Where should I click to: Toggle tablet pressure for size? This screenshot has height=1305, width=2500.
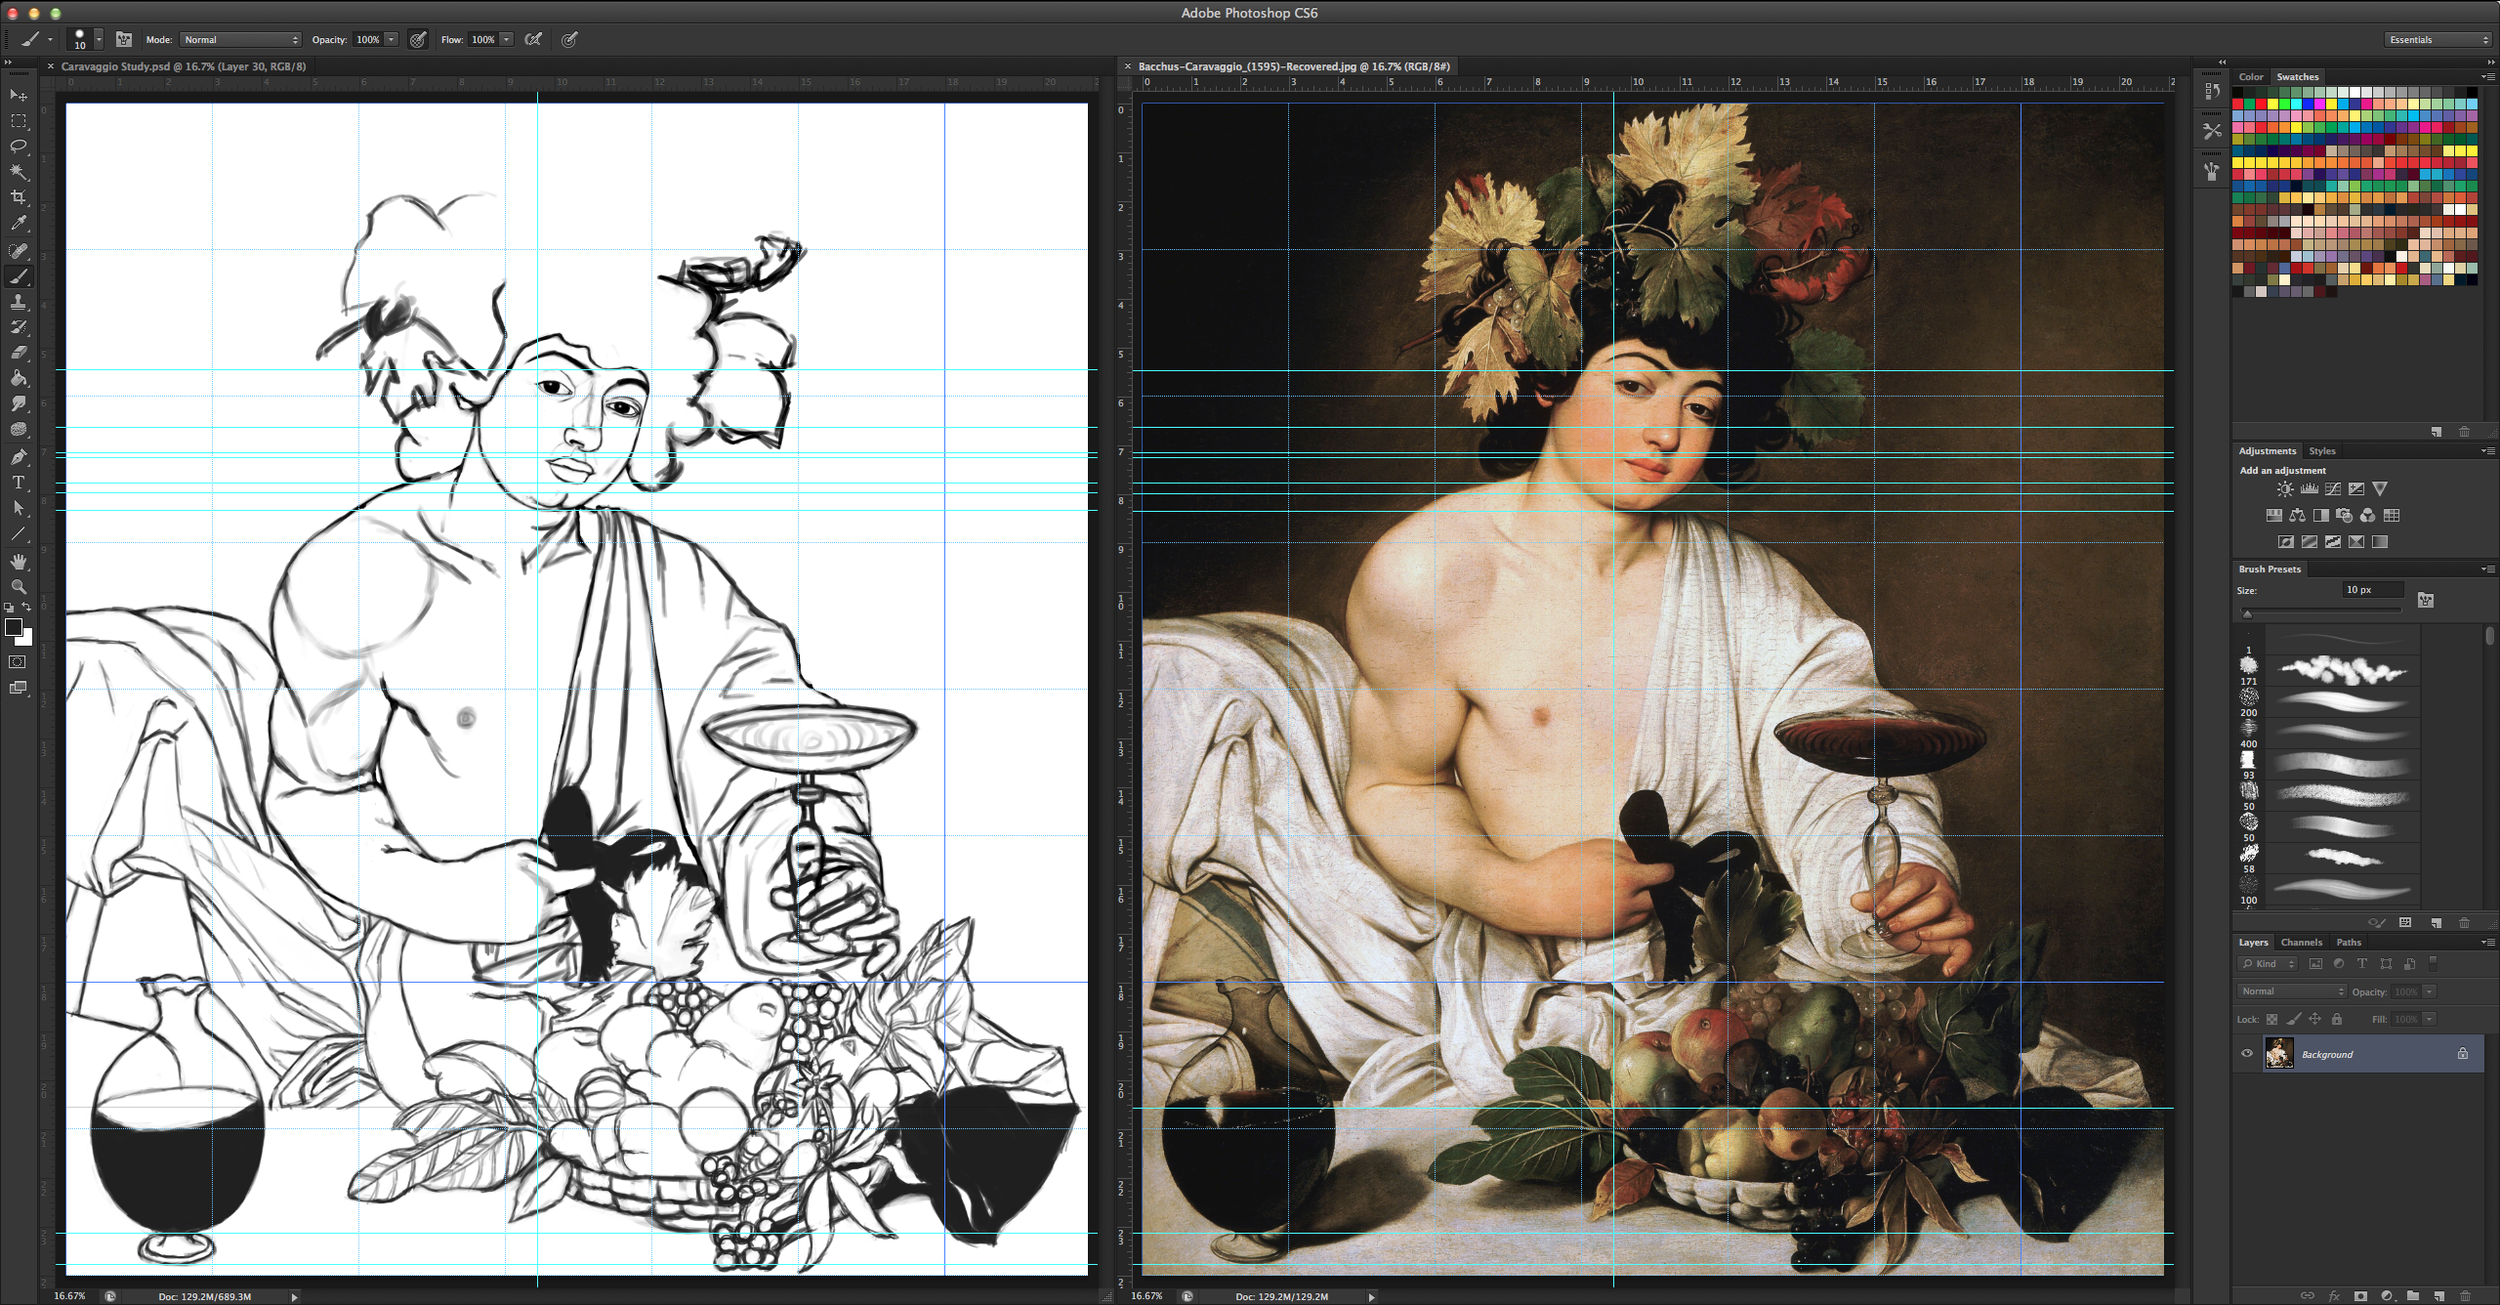click(x=569, y=40)
